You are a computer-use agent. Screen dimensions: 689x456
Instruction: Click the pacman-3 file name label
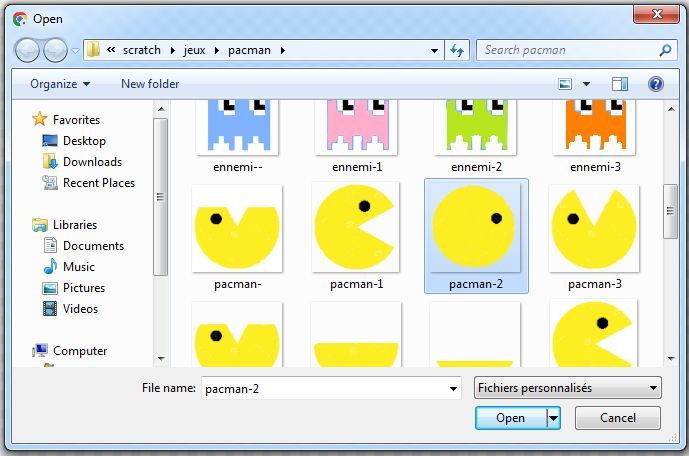[x=595, y=284]
